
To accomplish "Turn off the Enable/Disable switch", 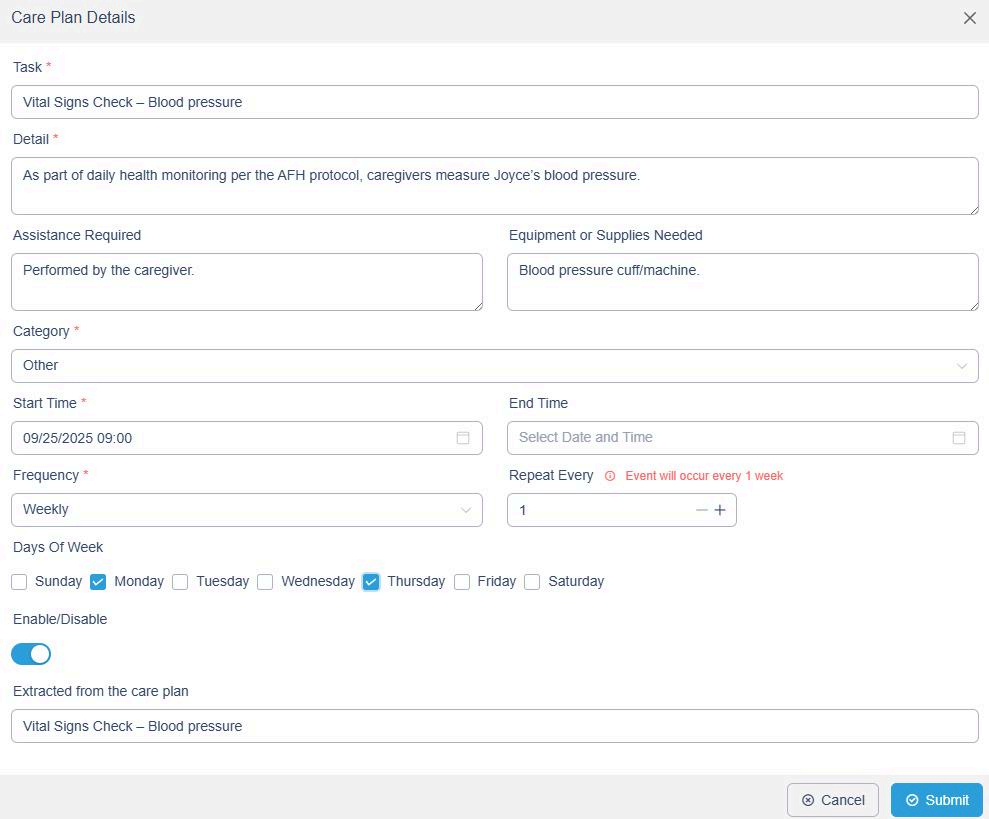I will click(x=31, y=654).
